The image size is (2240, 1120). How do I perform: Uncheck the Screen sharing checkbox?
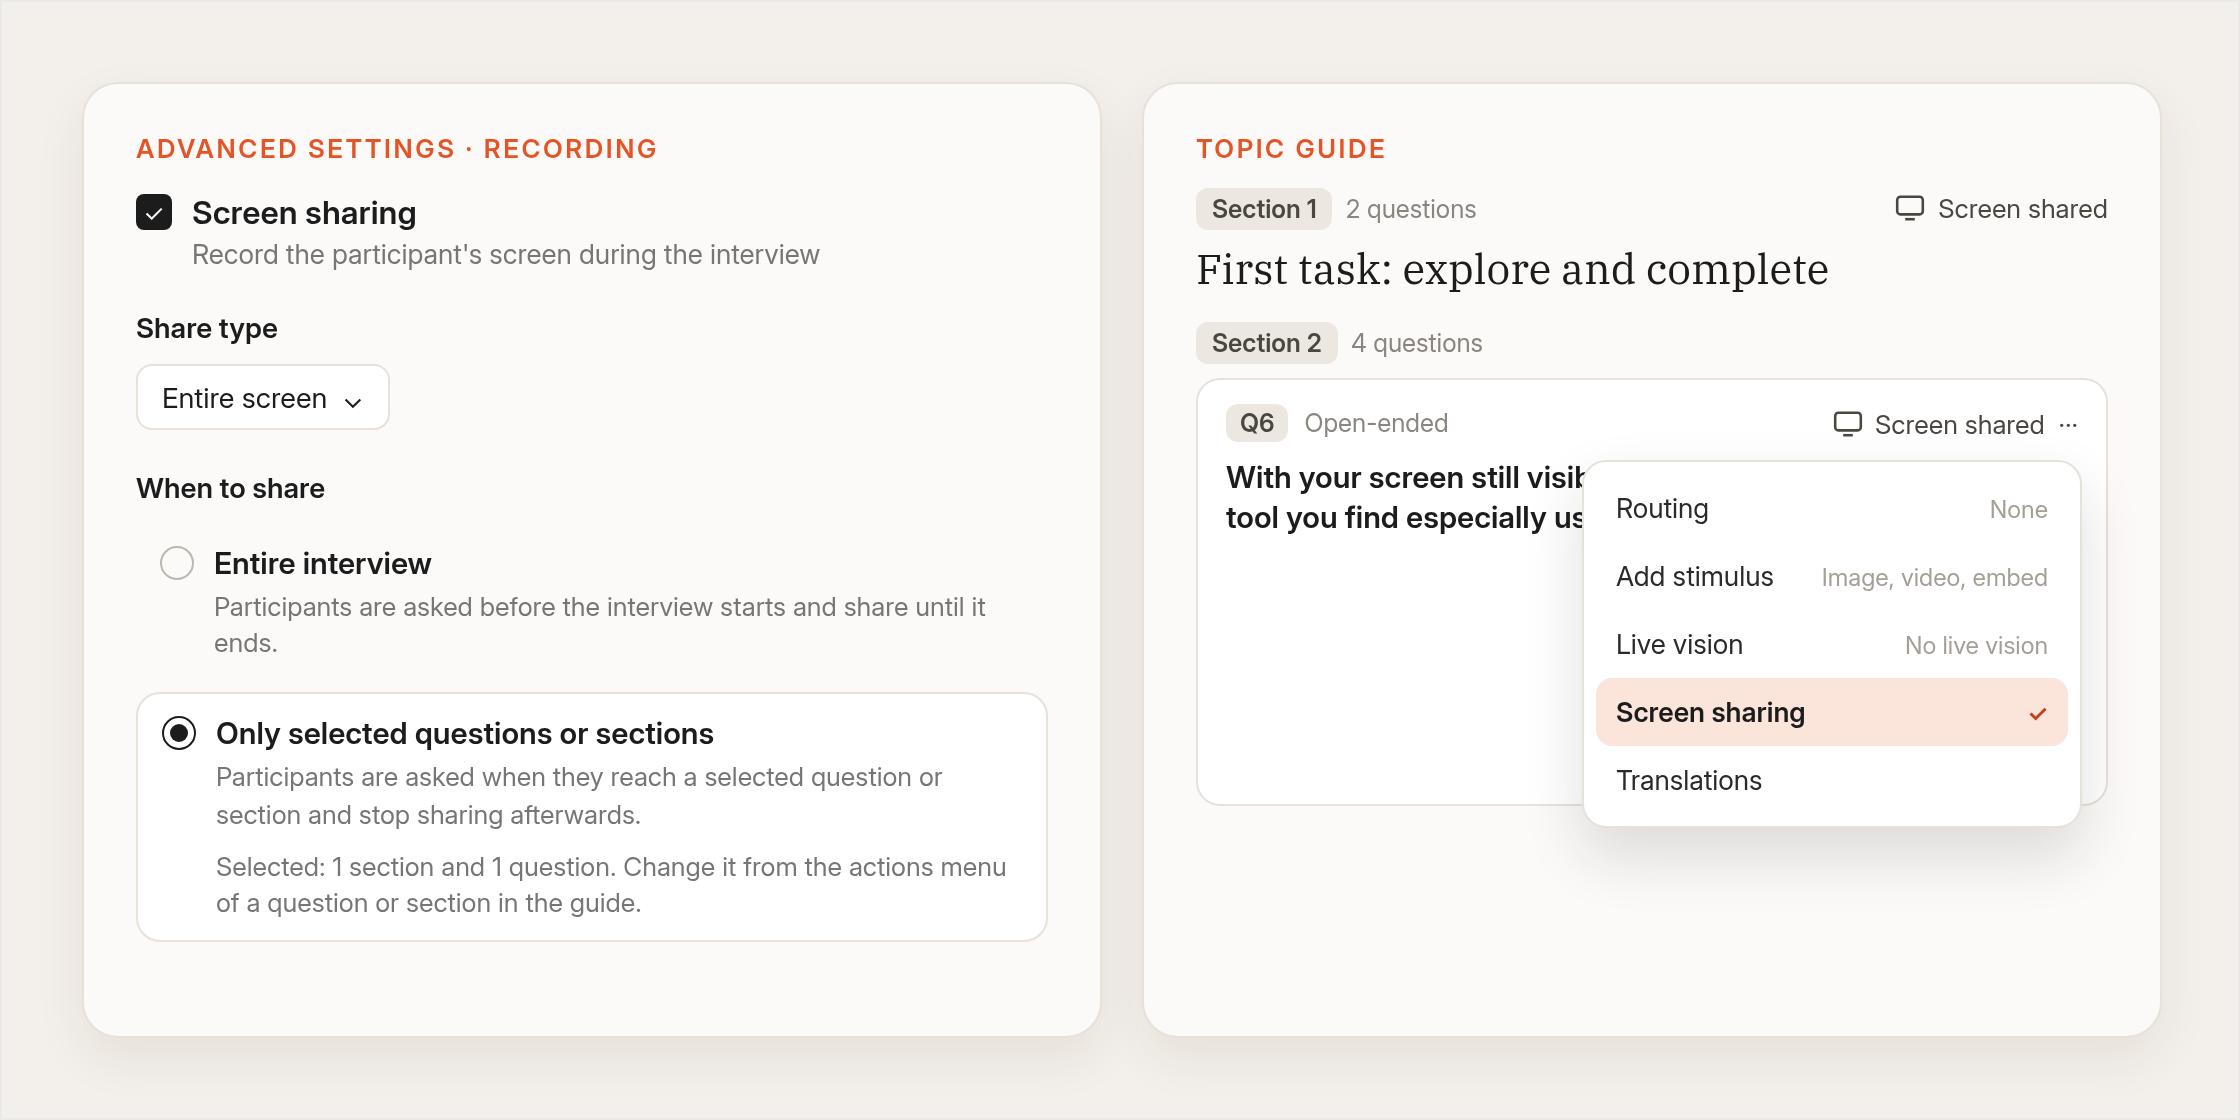tap(154, 212)
